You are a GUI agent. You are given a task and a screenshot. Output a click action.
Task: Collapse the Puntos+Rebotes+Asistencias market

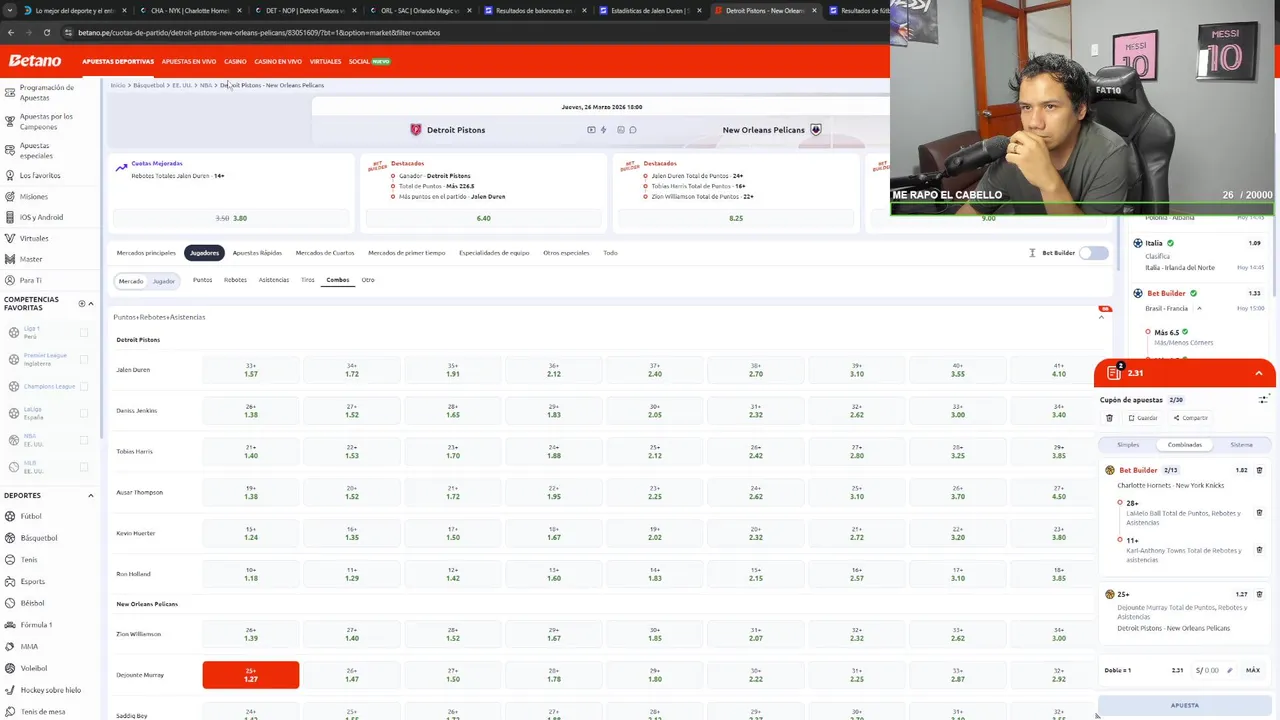coord(1101,317)
